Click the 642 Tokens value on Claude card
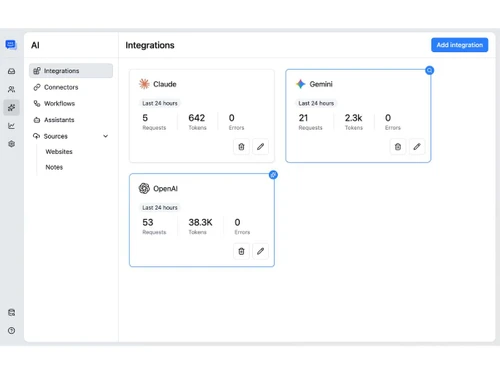The height and width of the screenshot is (375, 500). tap(197, 118)
